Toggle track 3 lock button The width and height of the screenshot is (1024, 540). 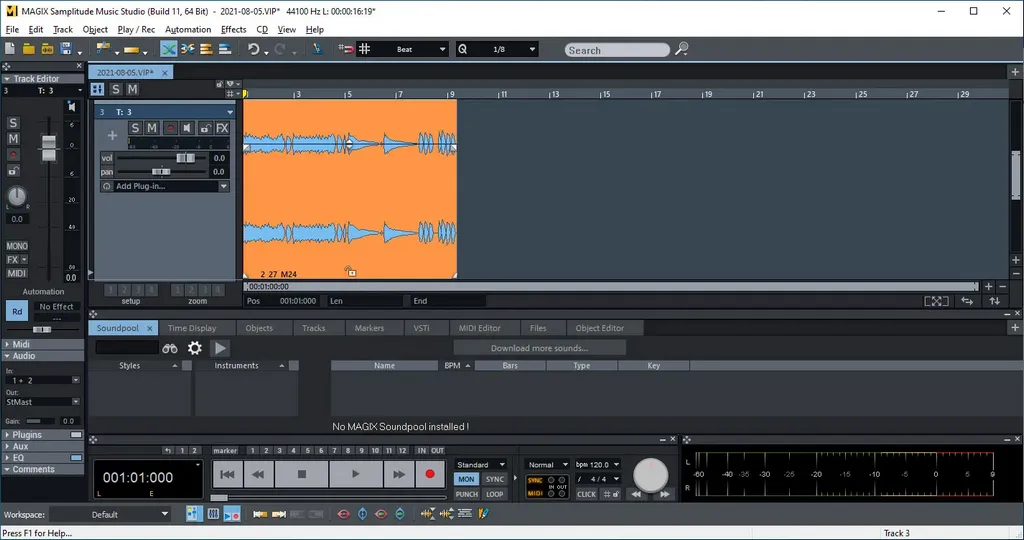coord(205,128)
